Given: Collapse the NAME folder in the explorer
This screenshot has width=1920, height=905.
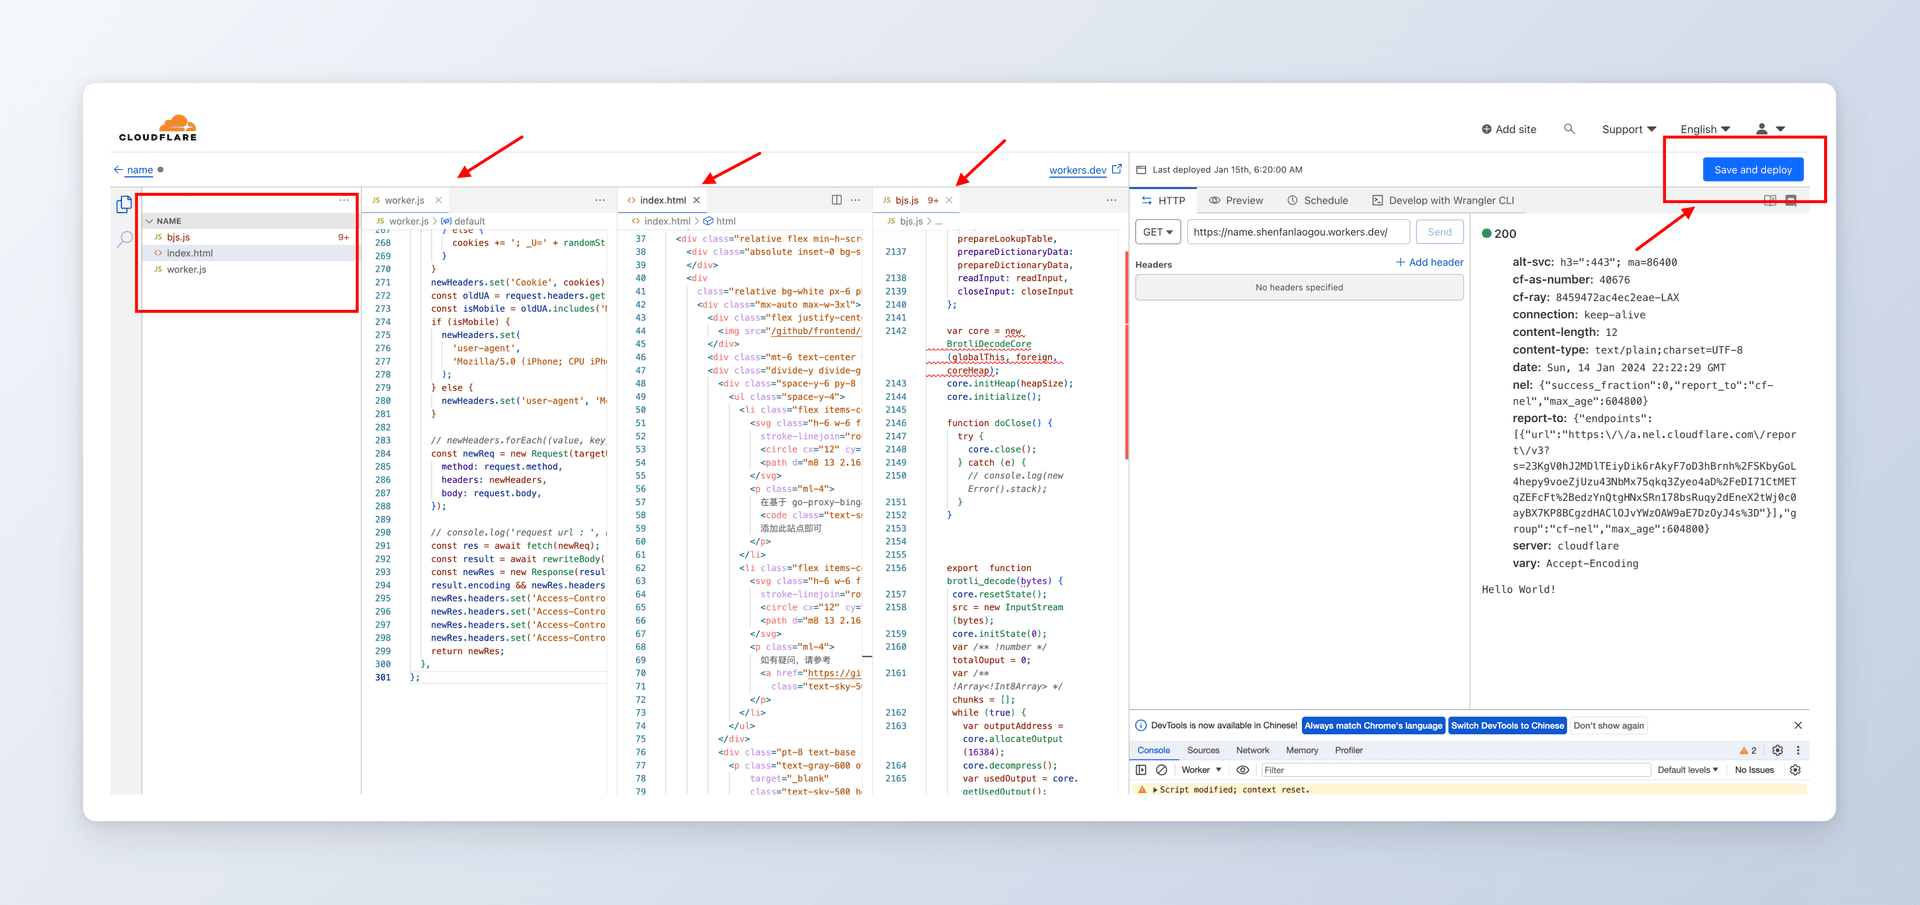Looking at the screenshot, I should [151, 221].
